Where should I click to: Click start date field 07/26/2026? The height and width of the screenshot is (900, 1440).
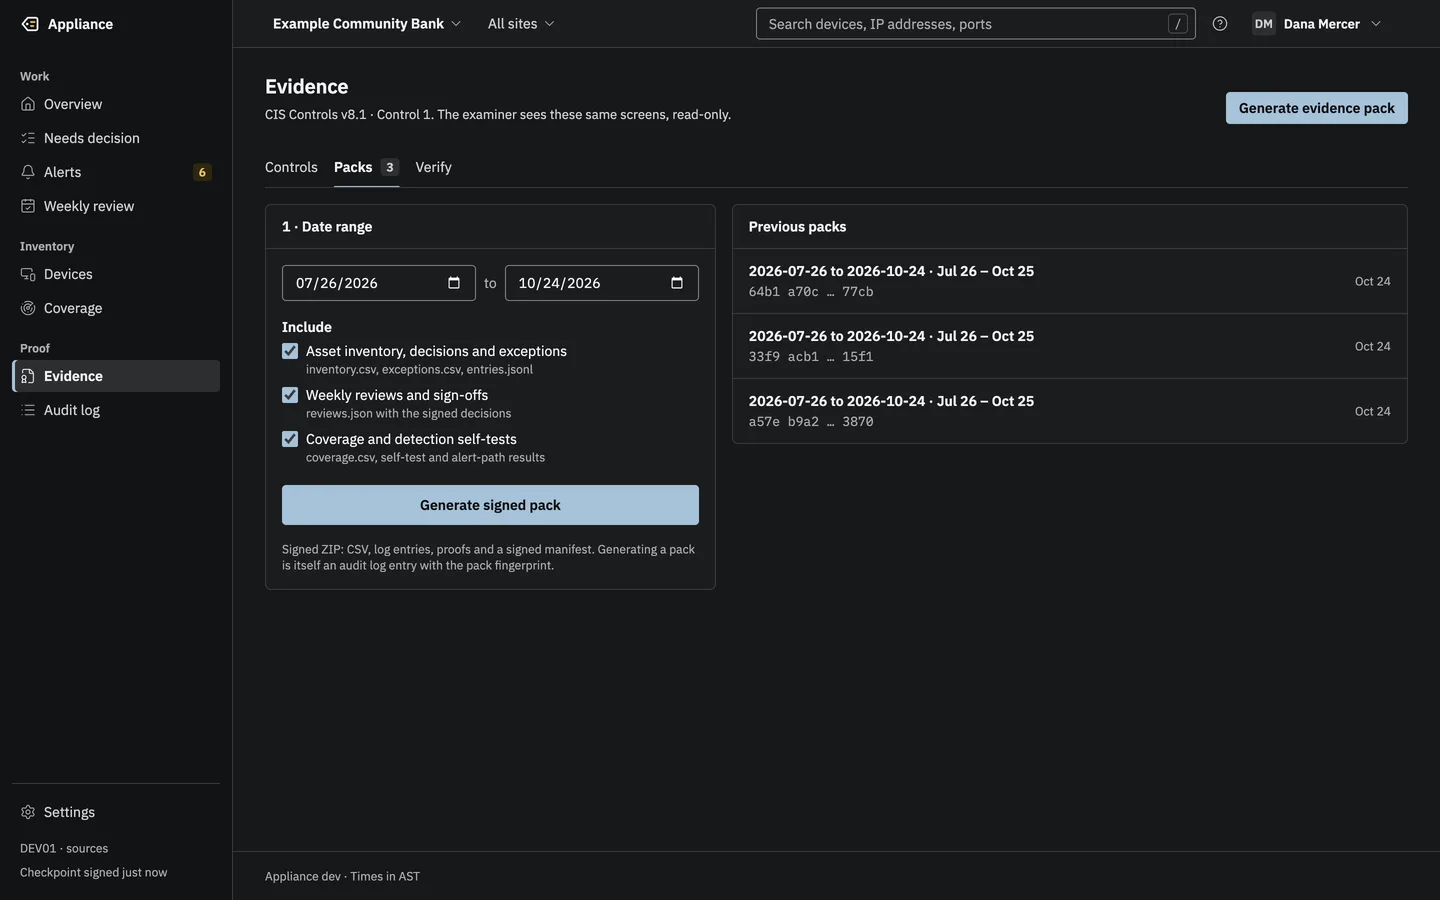[x=378, y=283]
